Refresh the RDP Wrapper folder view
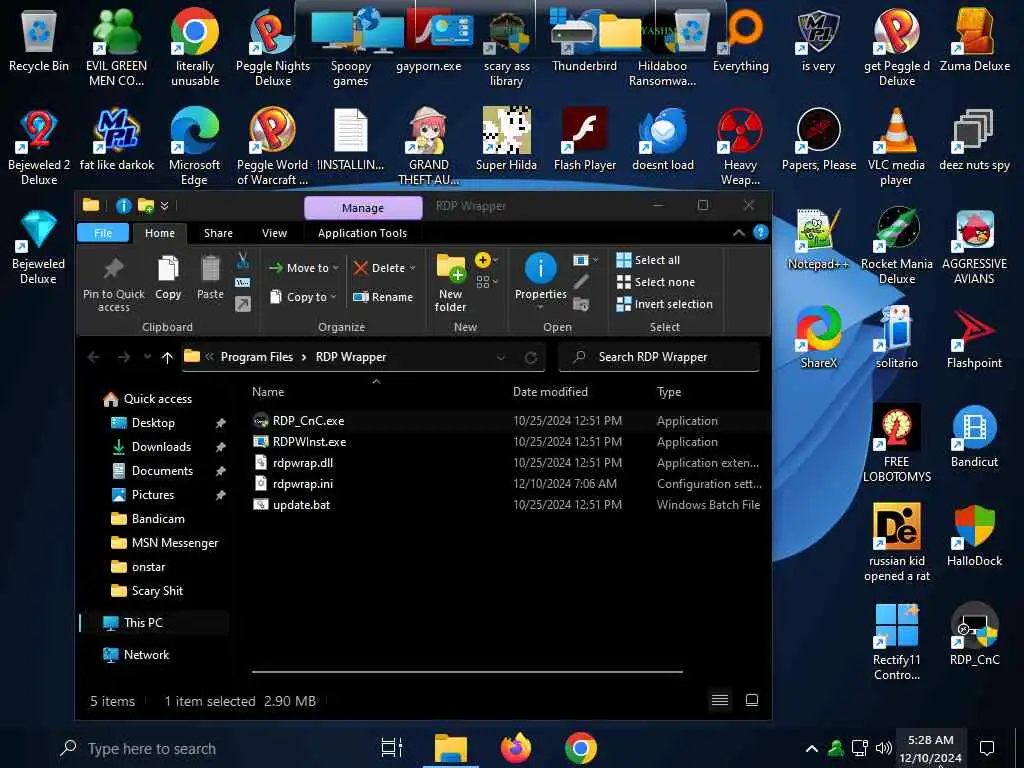 531,357
